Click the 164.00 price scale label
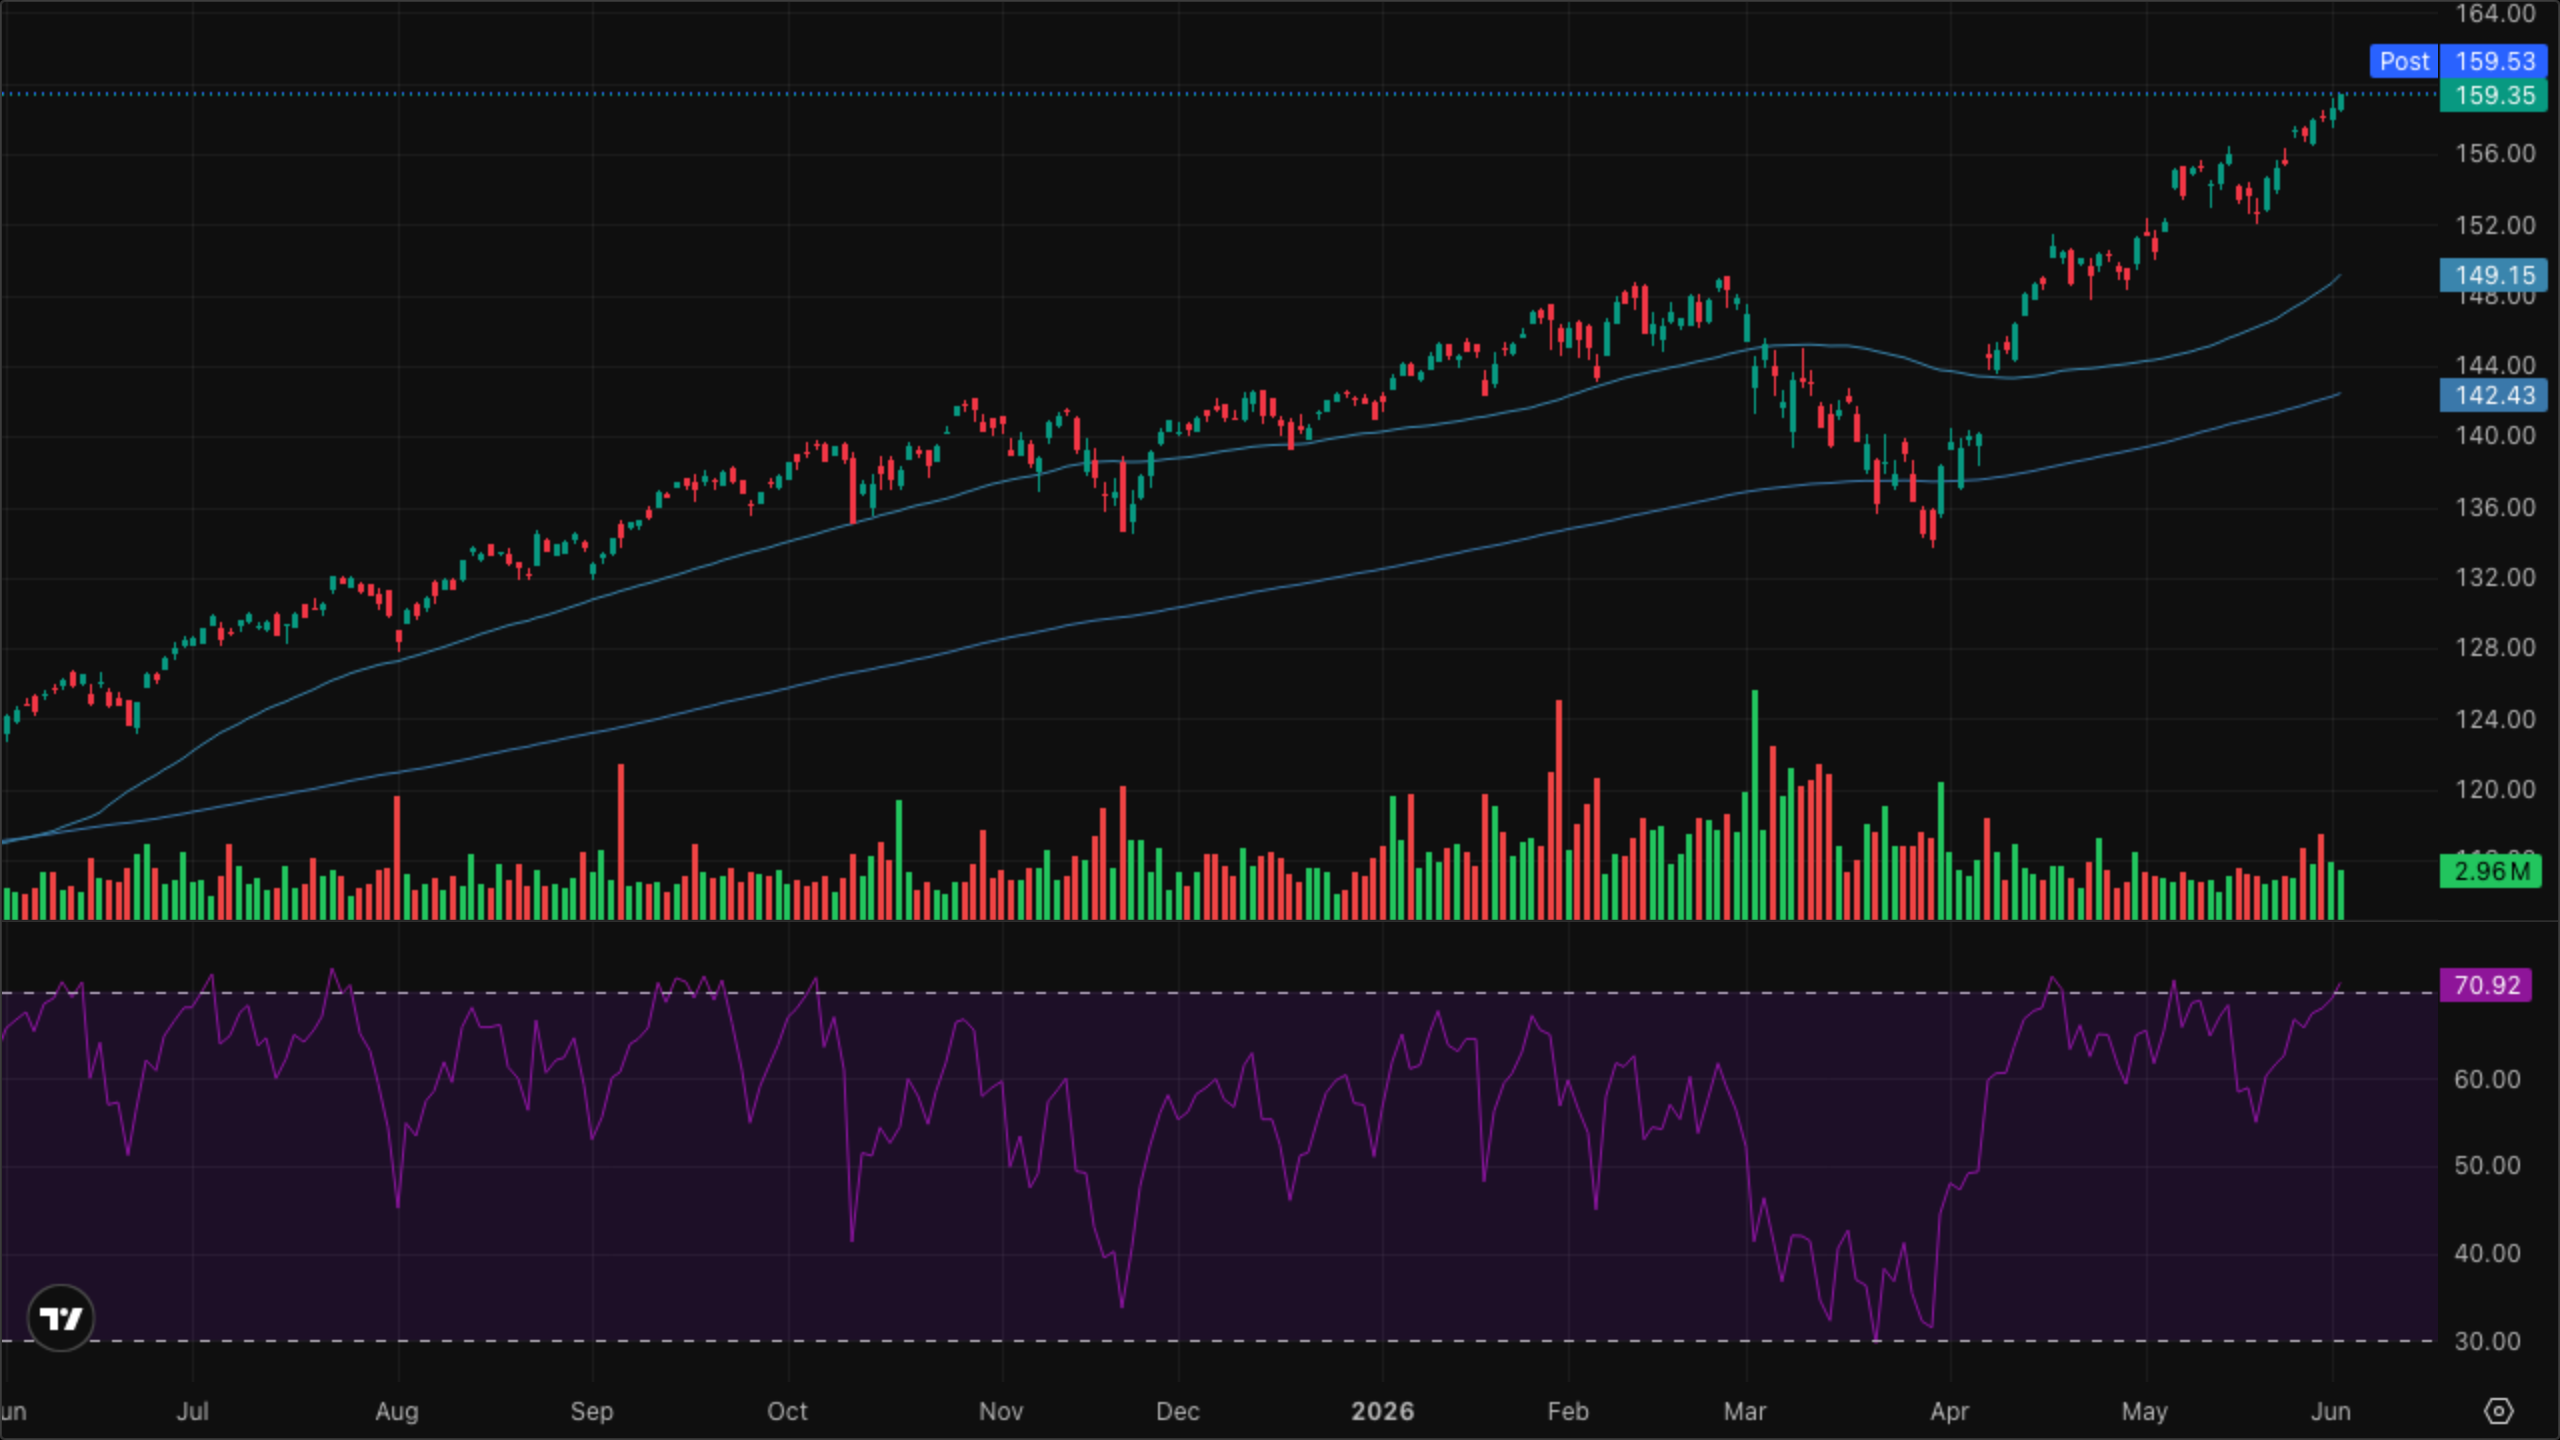This screenshot has height=1440, width=2560. pyautogui.click(x=2495, y=14)
